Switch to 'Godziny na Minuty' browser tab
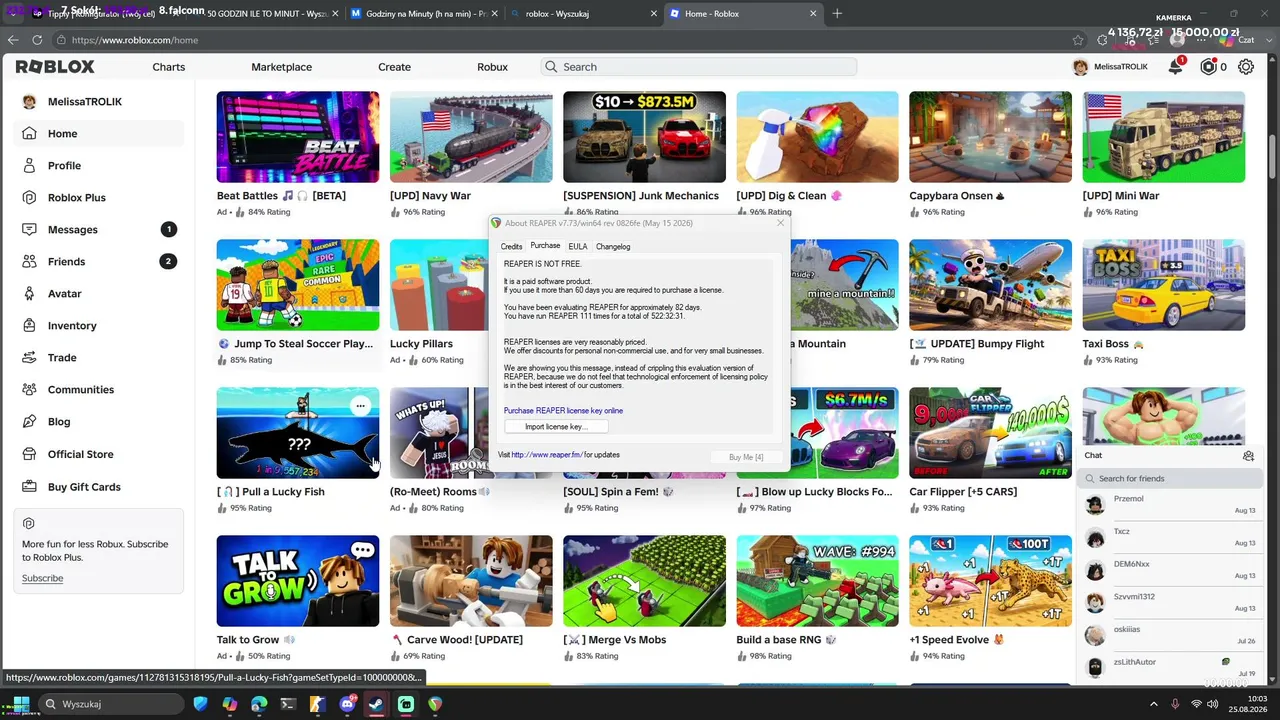 [426, 14]
